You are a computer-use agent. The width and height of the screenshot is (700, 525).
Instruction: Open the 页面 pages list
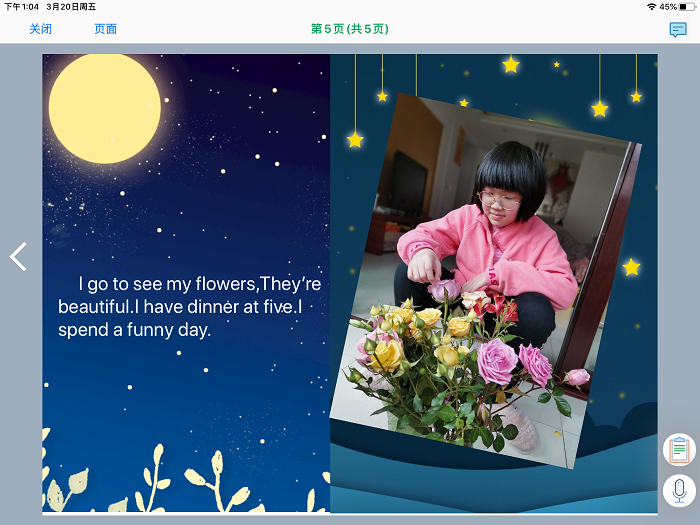click(x=105, y=29)
